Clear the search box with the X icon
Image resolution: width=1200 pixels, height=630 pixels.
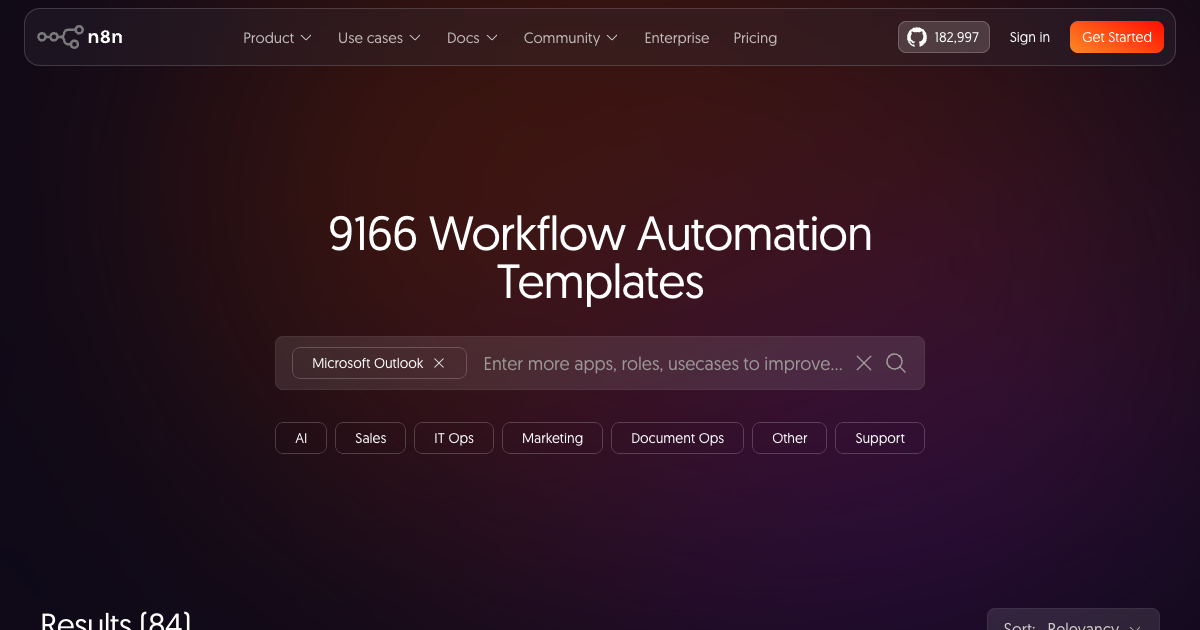point(863,363)
